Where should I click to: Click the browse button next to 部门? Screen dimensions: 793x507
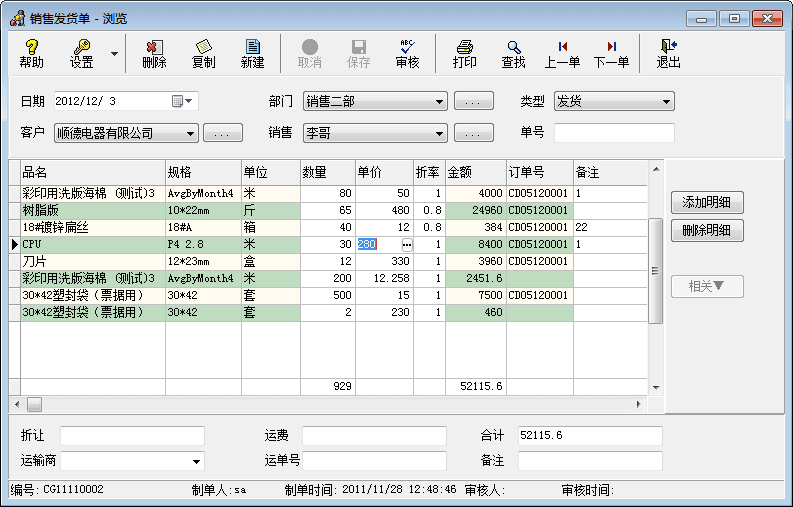(474, 101)
